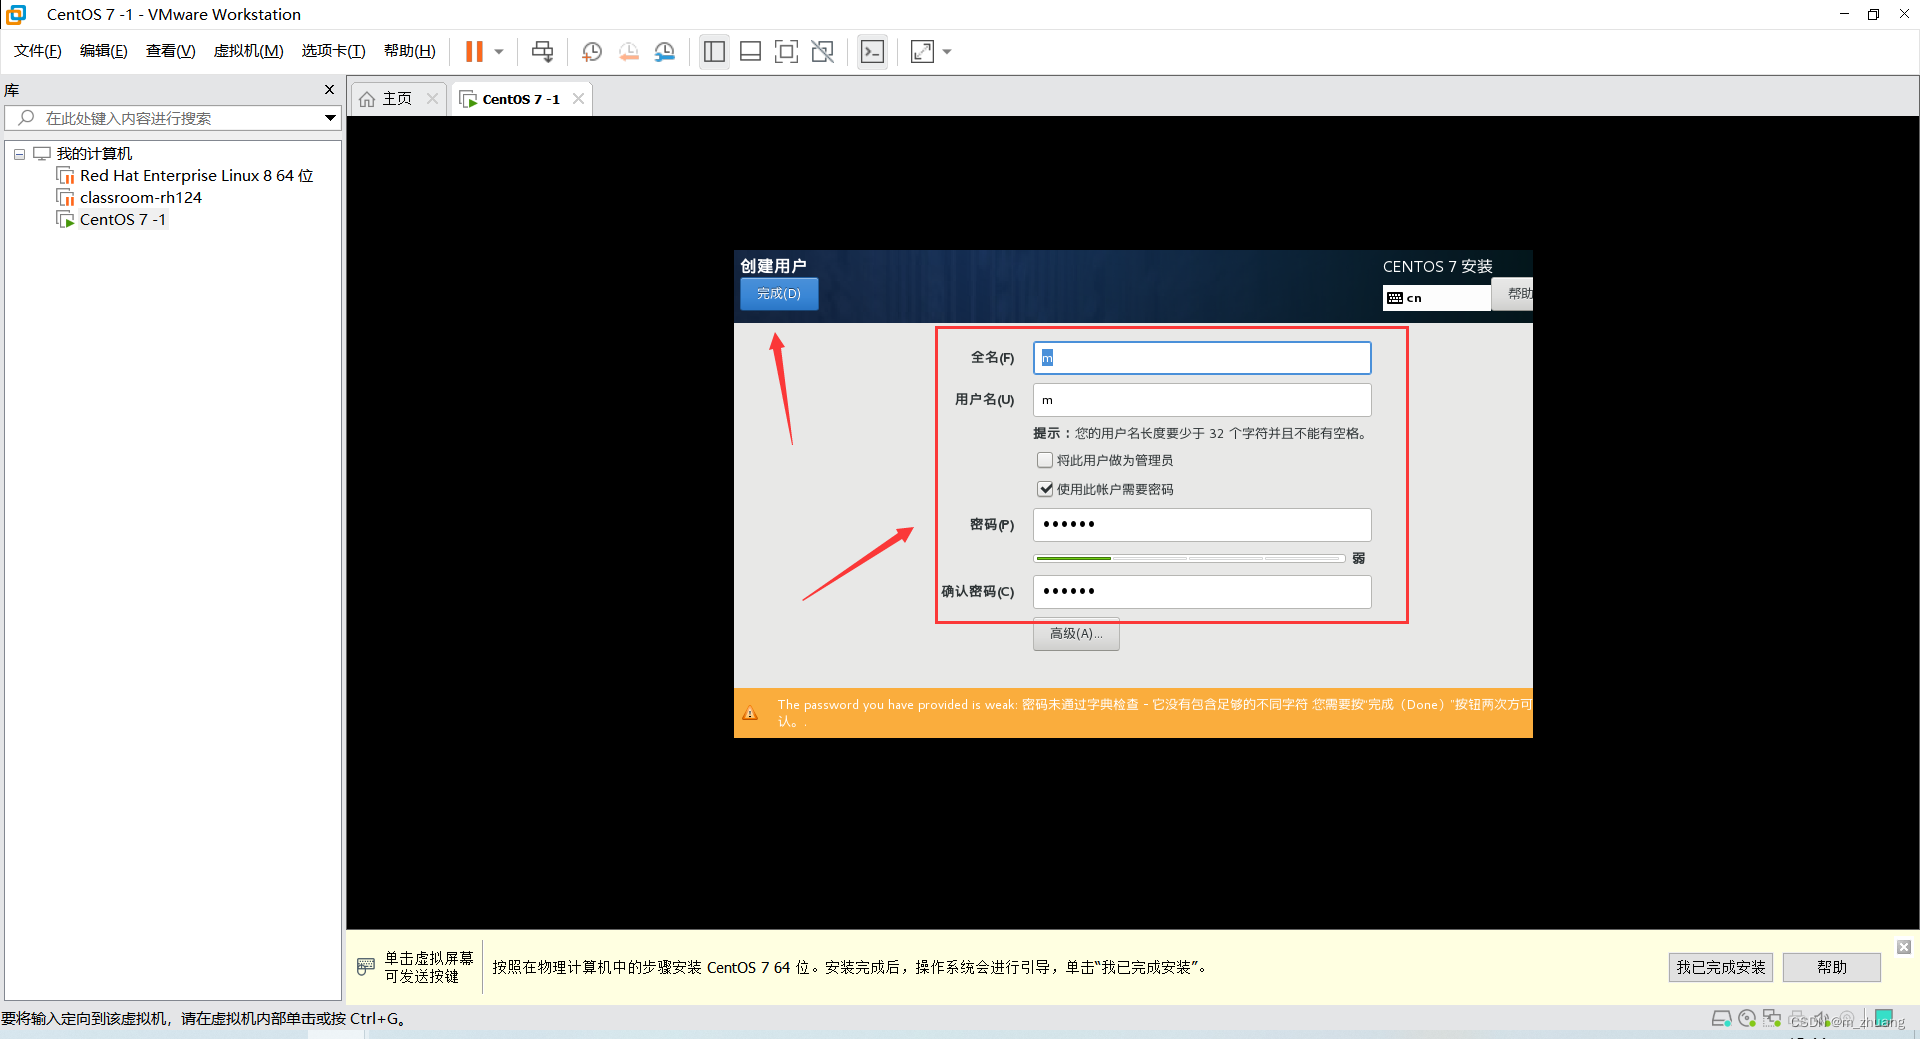Open the console view toolbar icon
This screenshot has height=1039, width=1920.
872,51
